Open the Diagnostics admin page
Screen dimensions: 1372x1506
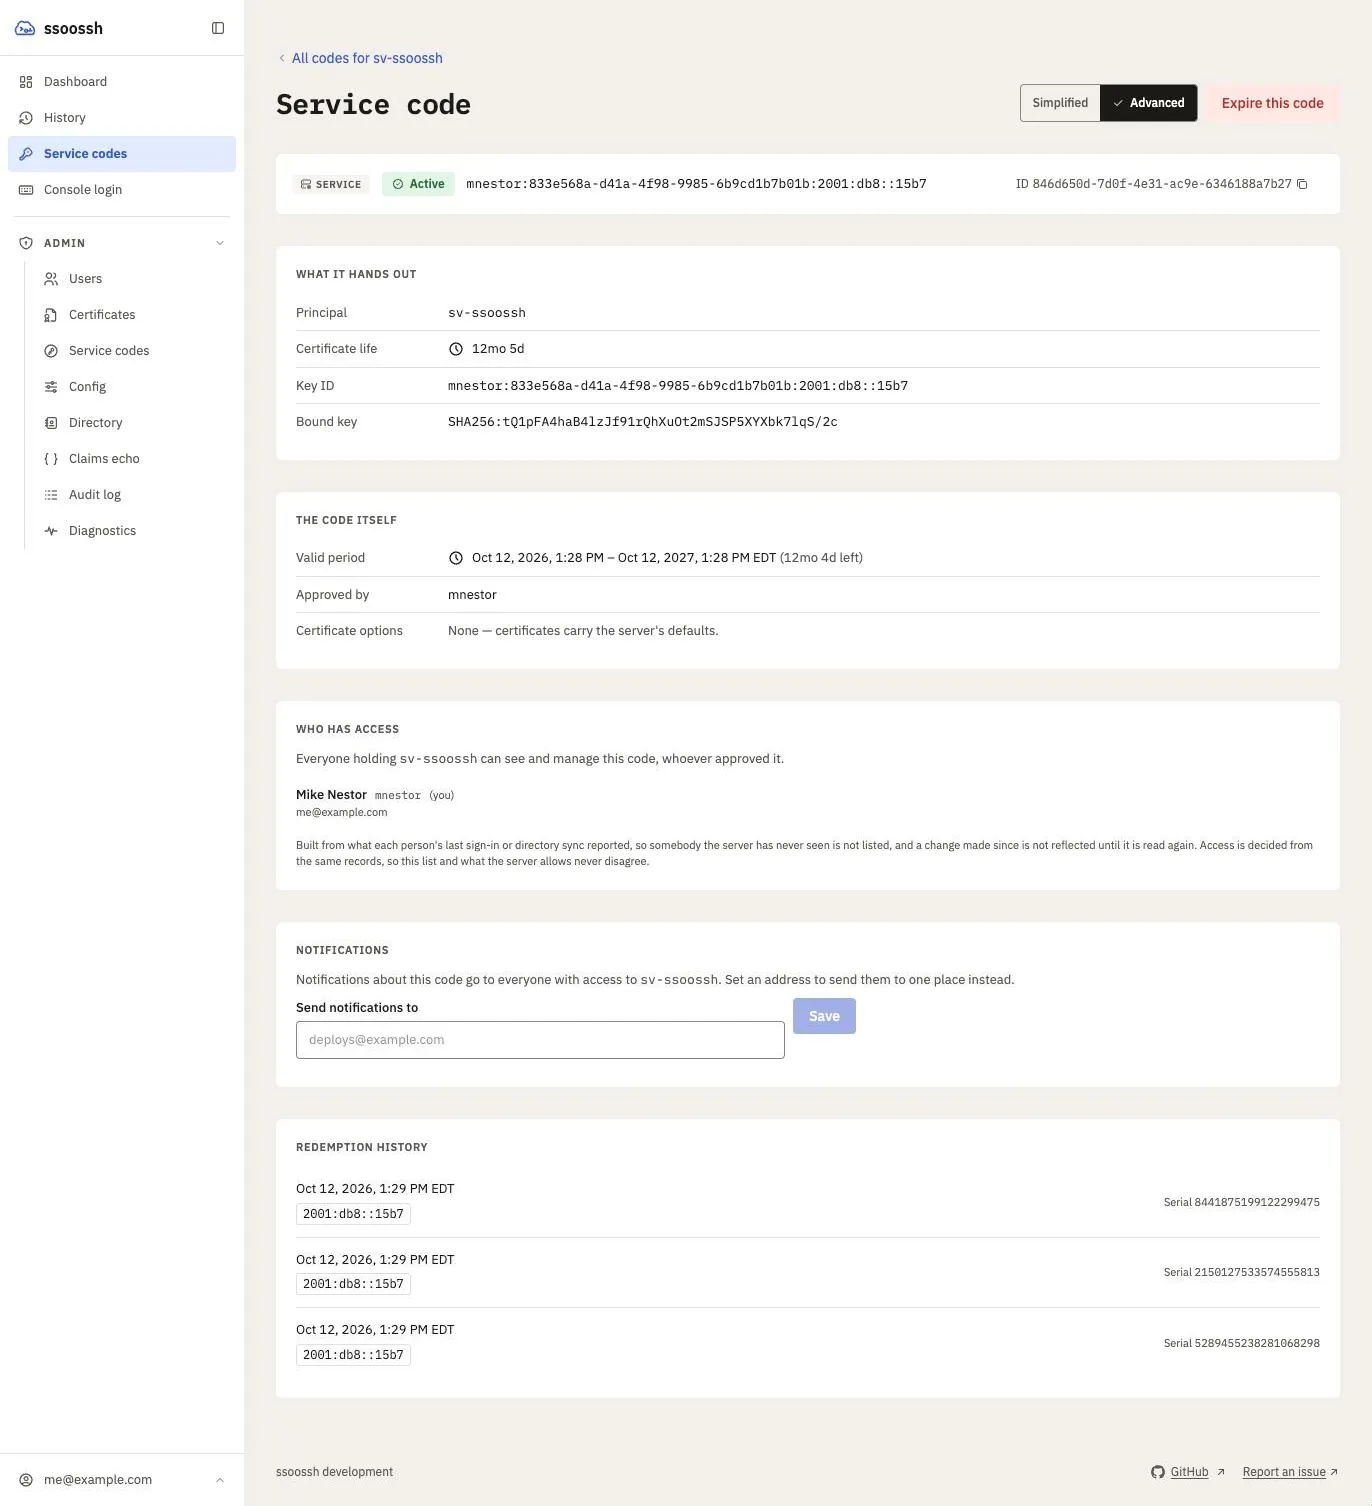[134, 531]
